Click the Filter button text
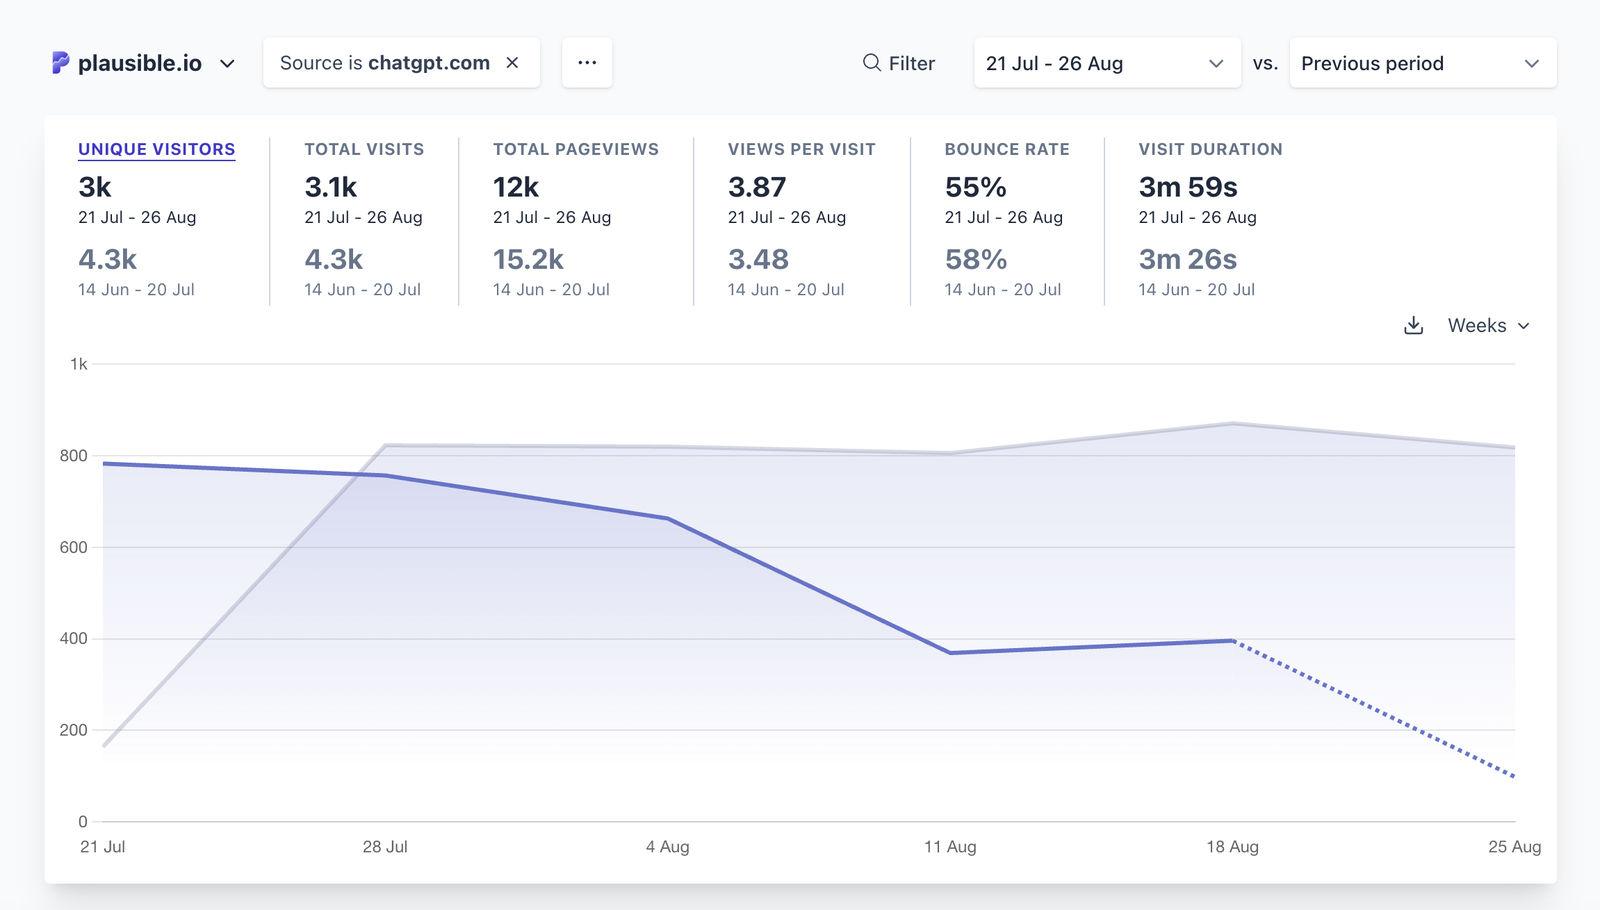 (911, 63)
